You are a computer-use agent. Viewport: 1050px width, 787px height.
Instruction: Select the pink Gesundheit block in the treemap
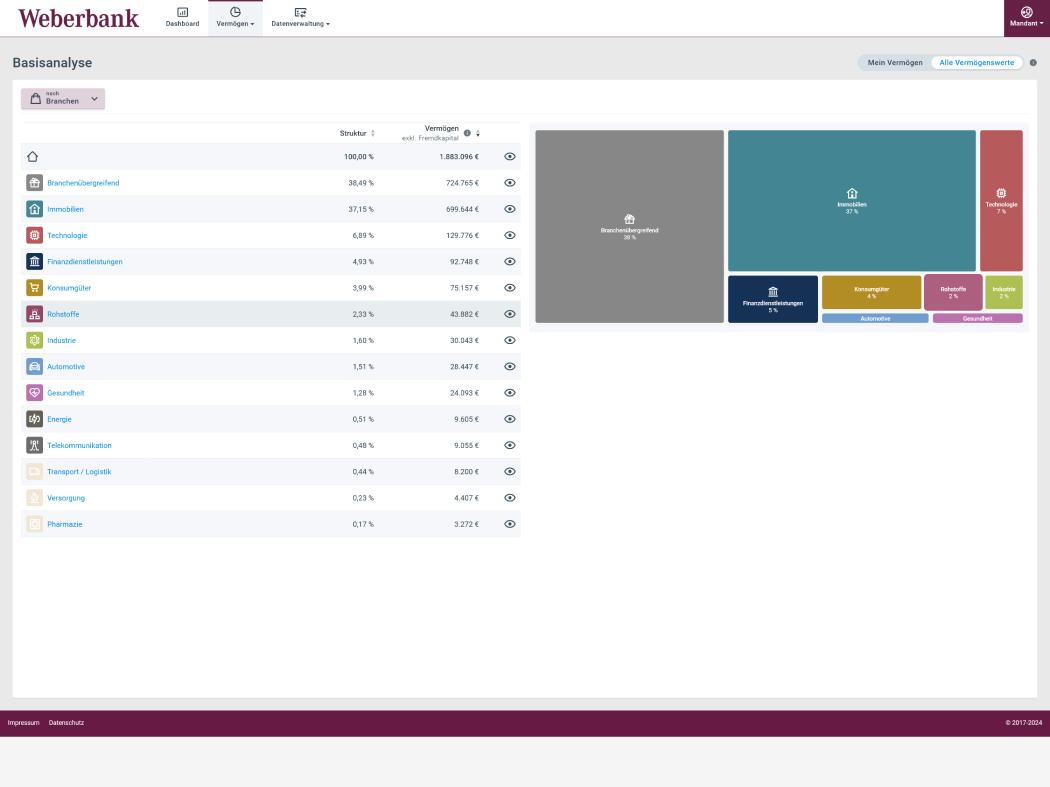click(x=977, y=317)
